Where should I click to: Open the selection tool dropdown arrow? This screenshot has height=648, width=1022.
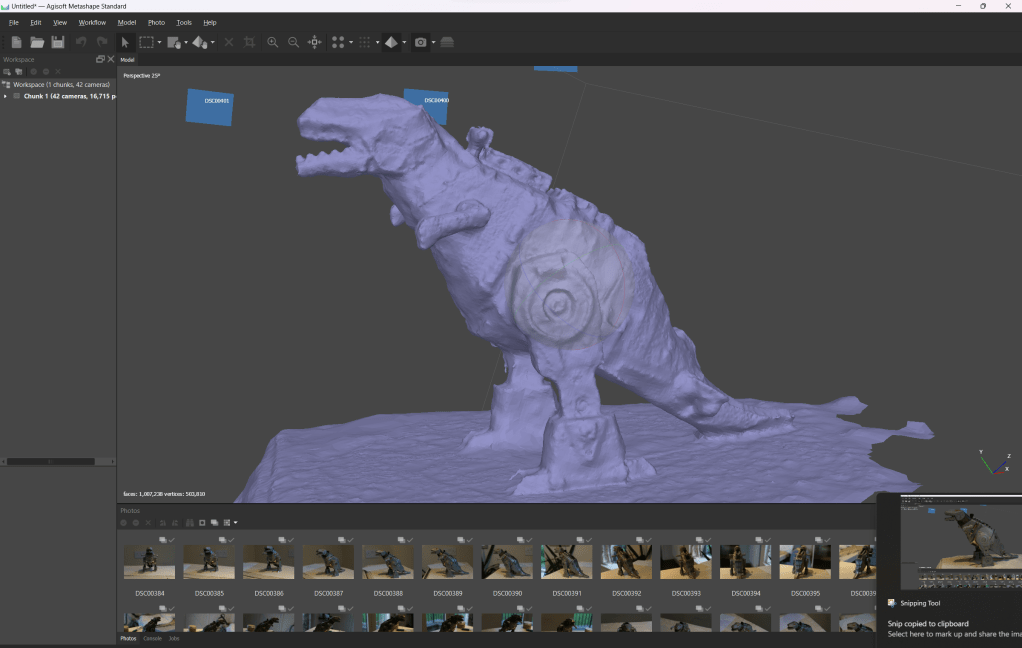[x=160, y=42]
